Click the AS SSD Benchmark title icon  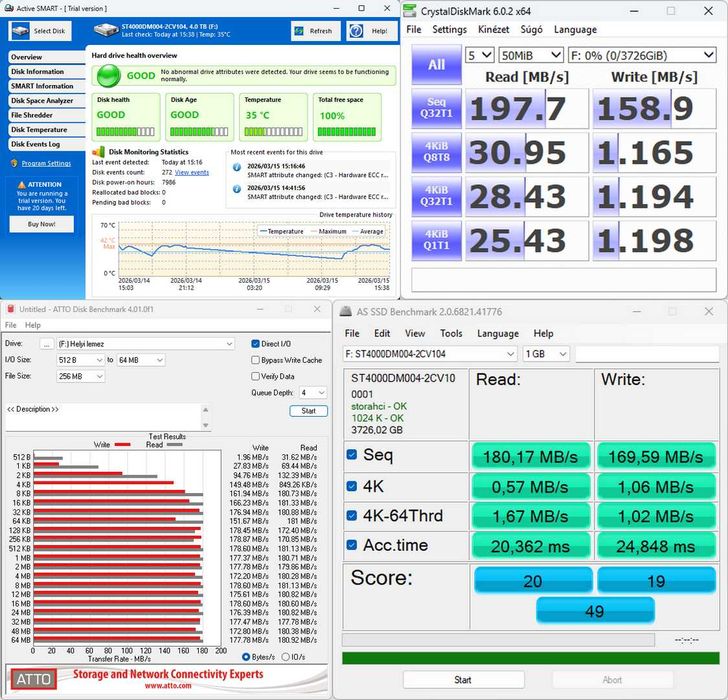[x=345, y=311]
